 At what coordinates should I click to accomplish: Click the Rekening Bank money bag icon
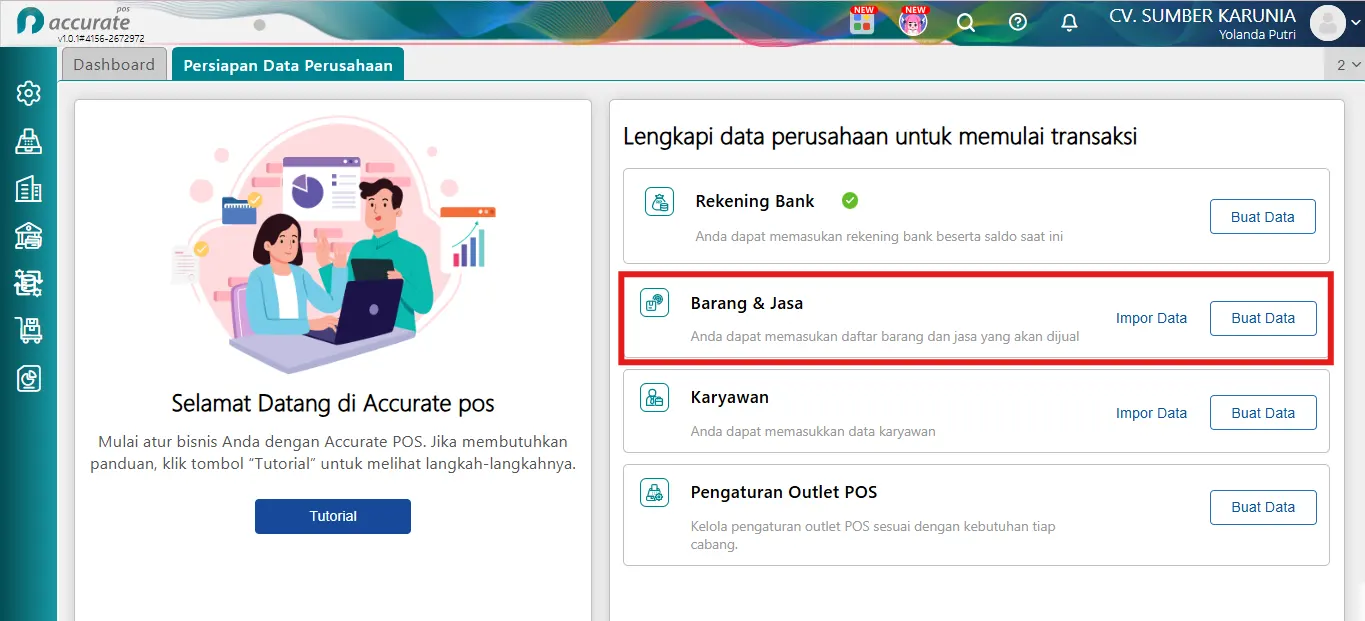659,202
